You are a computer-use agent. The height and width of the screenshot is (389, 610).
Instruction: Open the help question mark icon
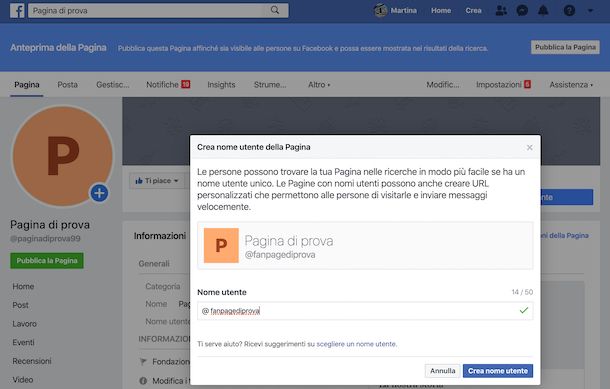569,11
